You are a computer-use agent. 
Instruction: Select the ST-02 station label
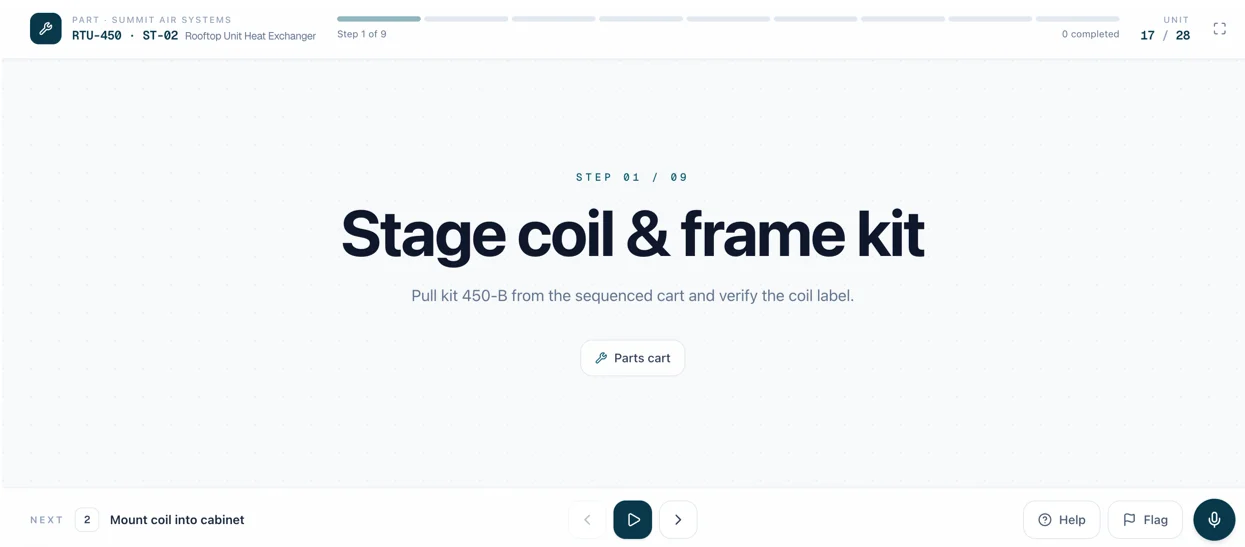point(160,36)
